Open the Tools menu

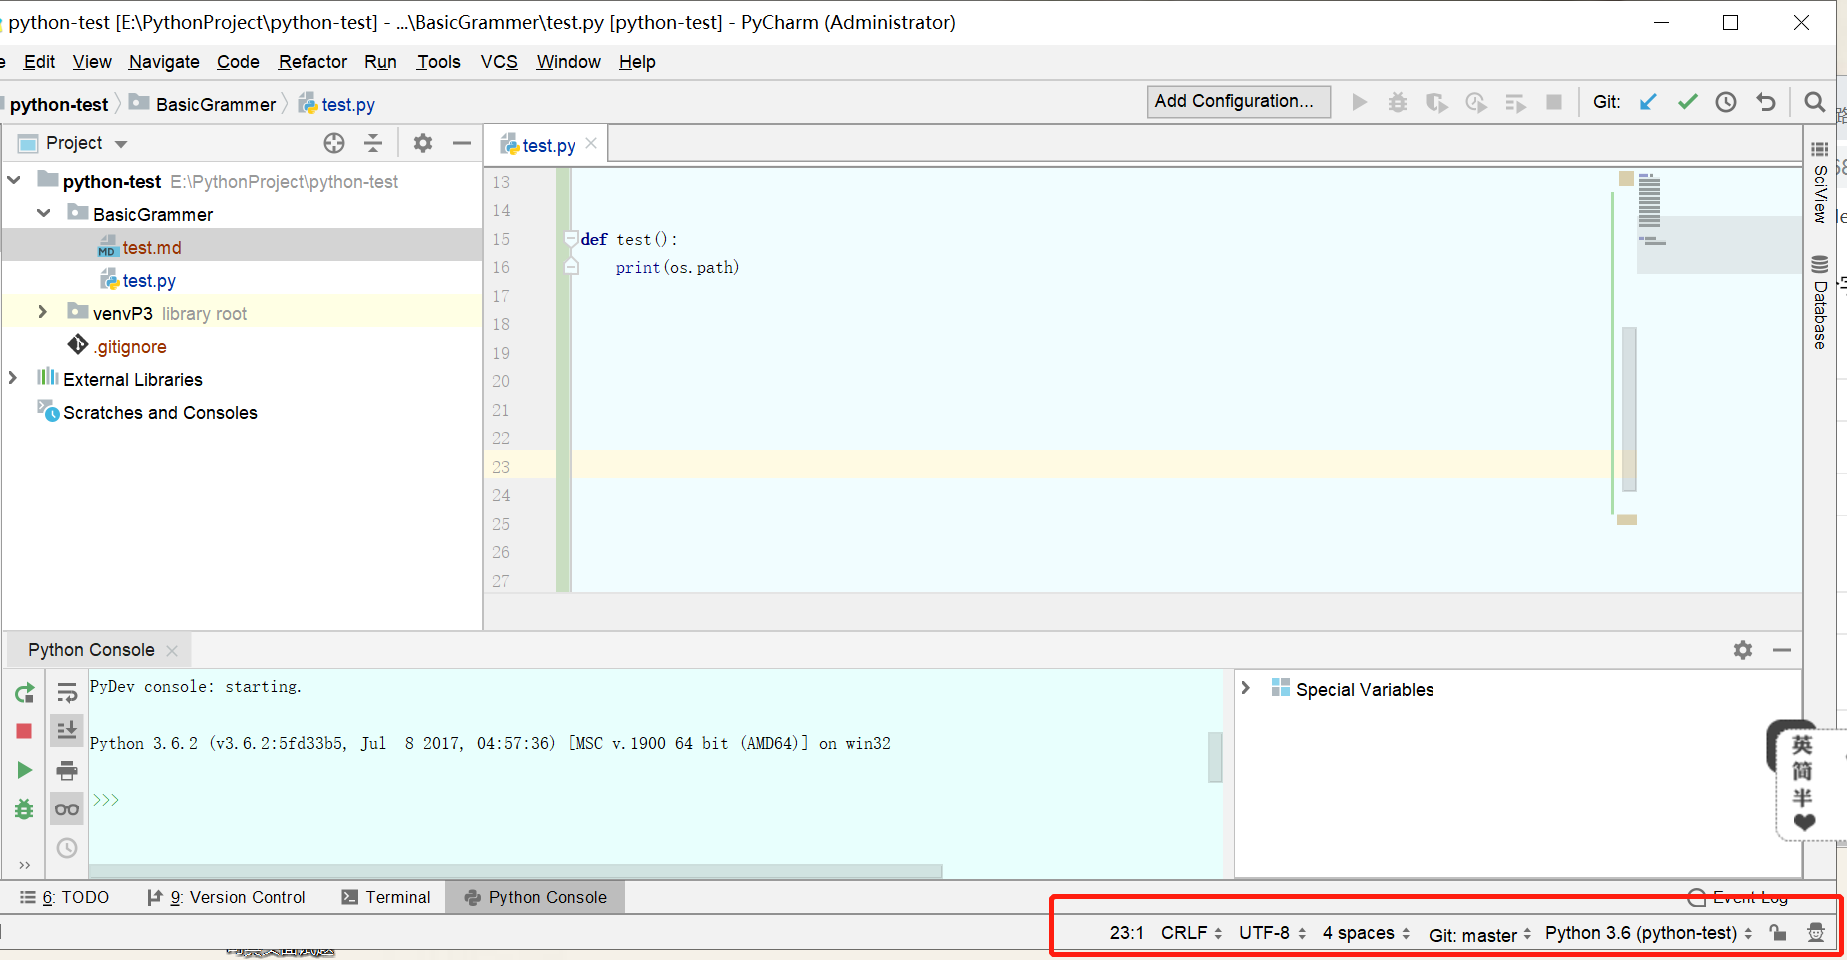(x=439, y=62)
